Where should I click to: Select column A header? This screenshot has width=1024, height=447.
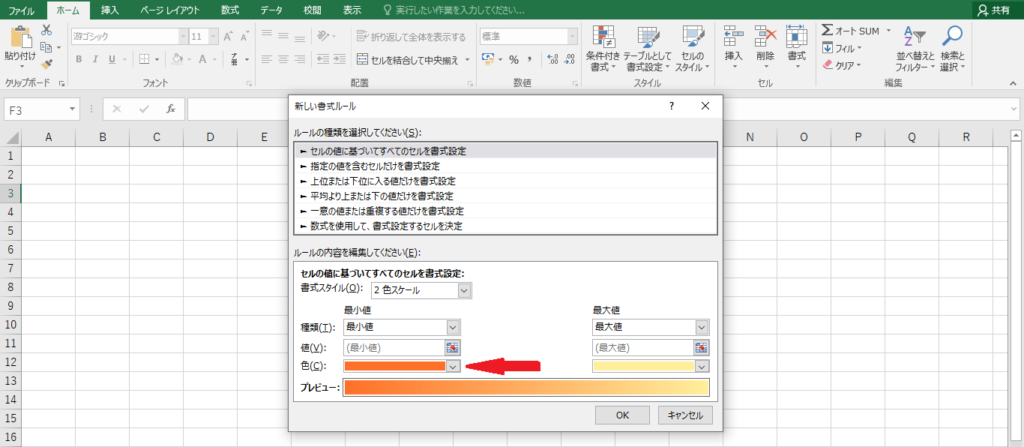(x=48, y=137)
